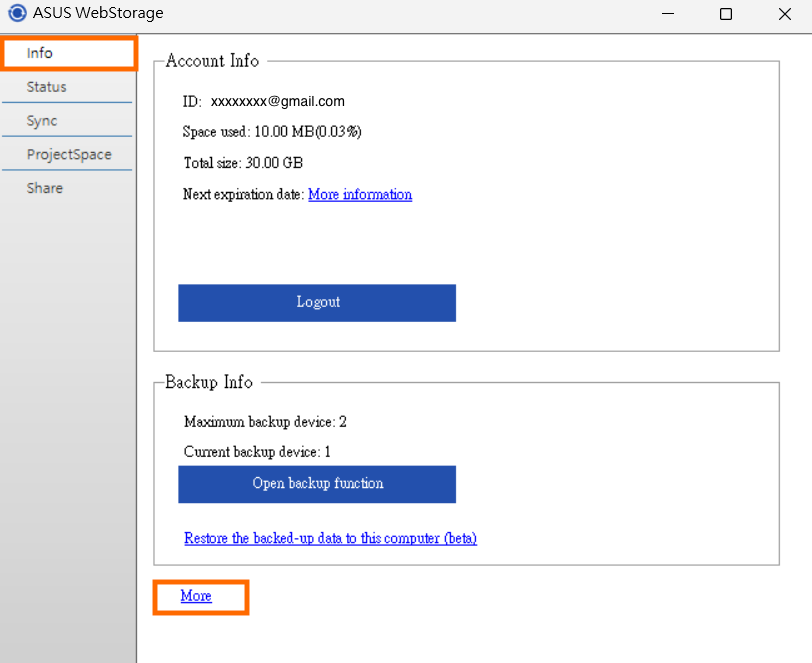Open the Info tab
Viewport: 812px width, 663px height.
pos(68,53)
